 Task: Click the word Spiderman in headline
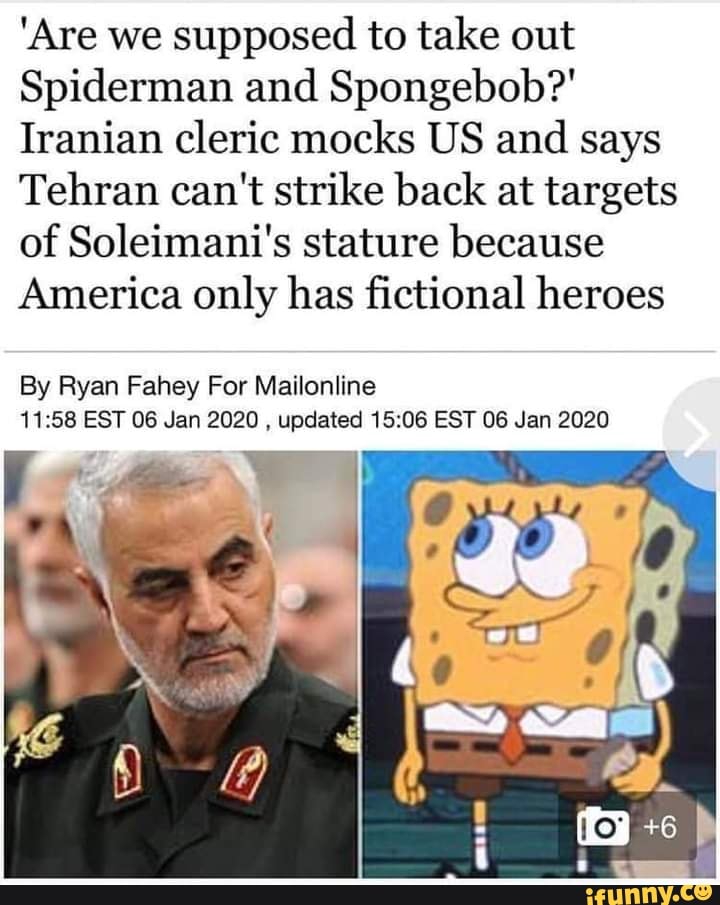(126, 88)
